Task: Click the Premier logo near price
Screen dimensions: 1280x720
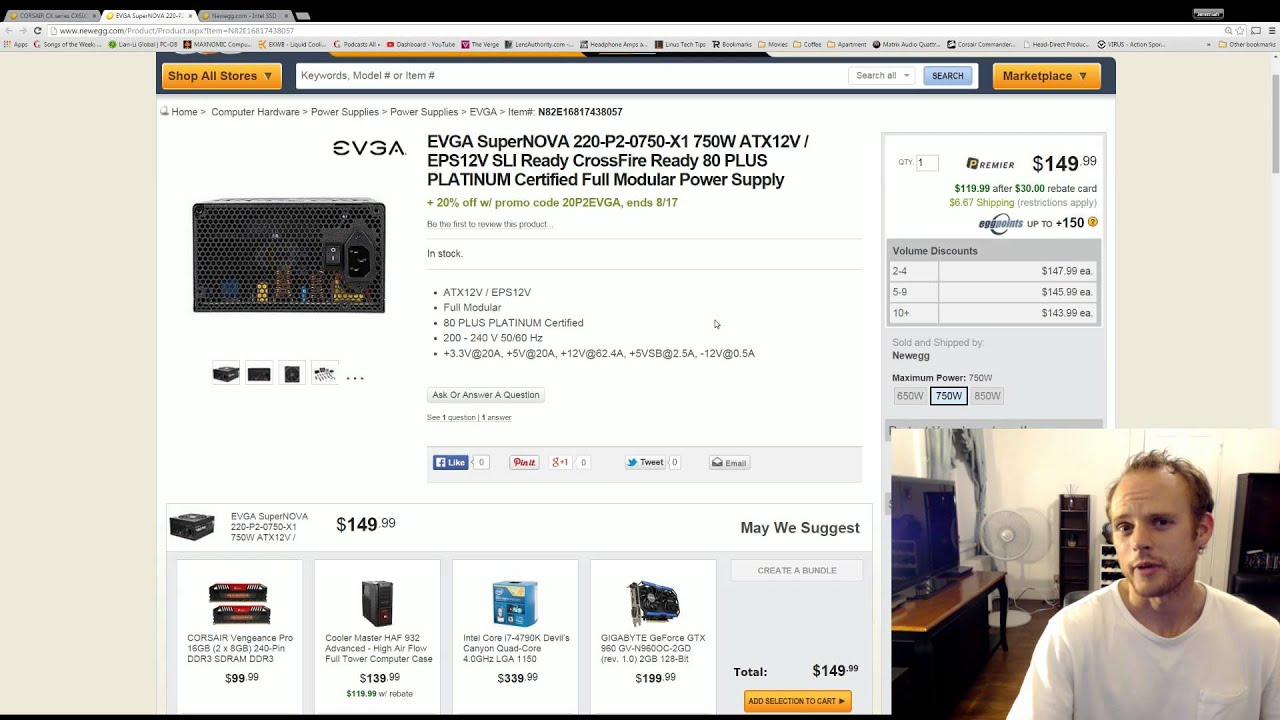Action: click(990, 164)
